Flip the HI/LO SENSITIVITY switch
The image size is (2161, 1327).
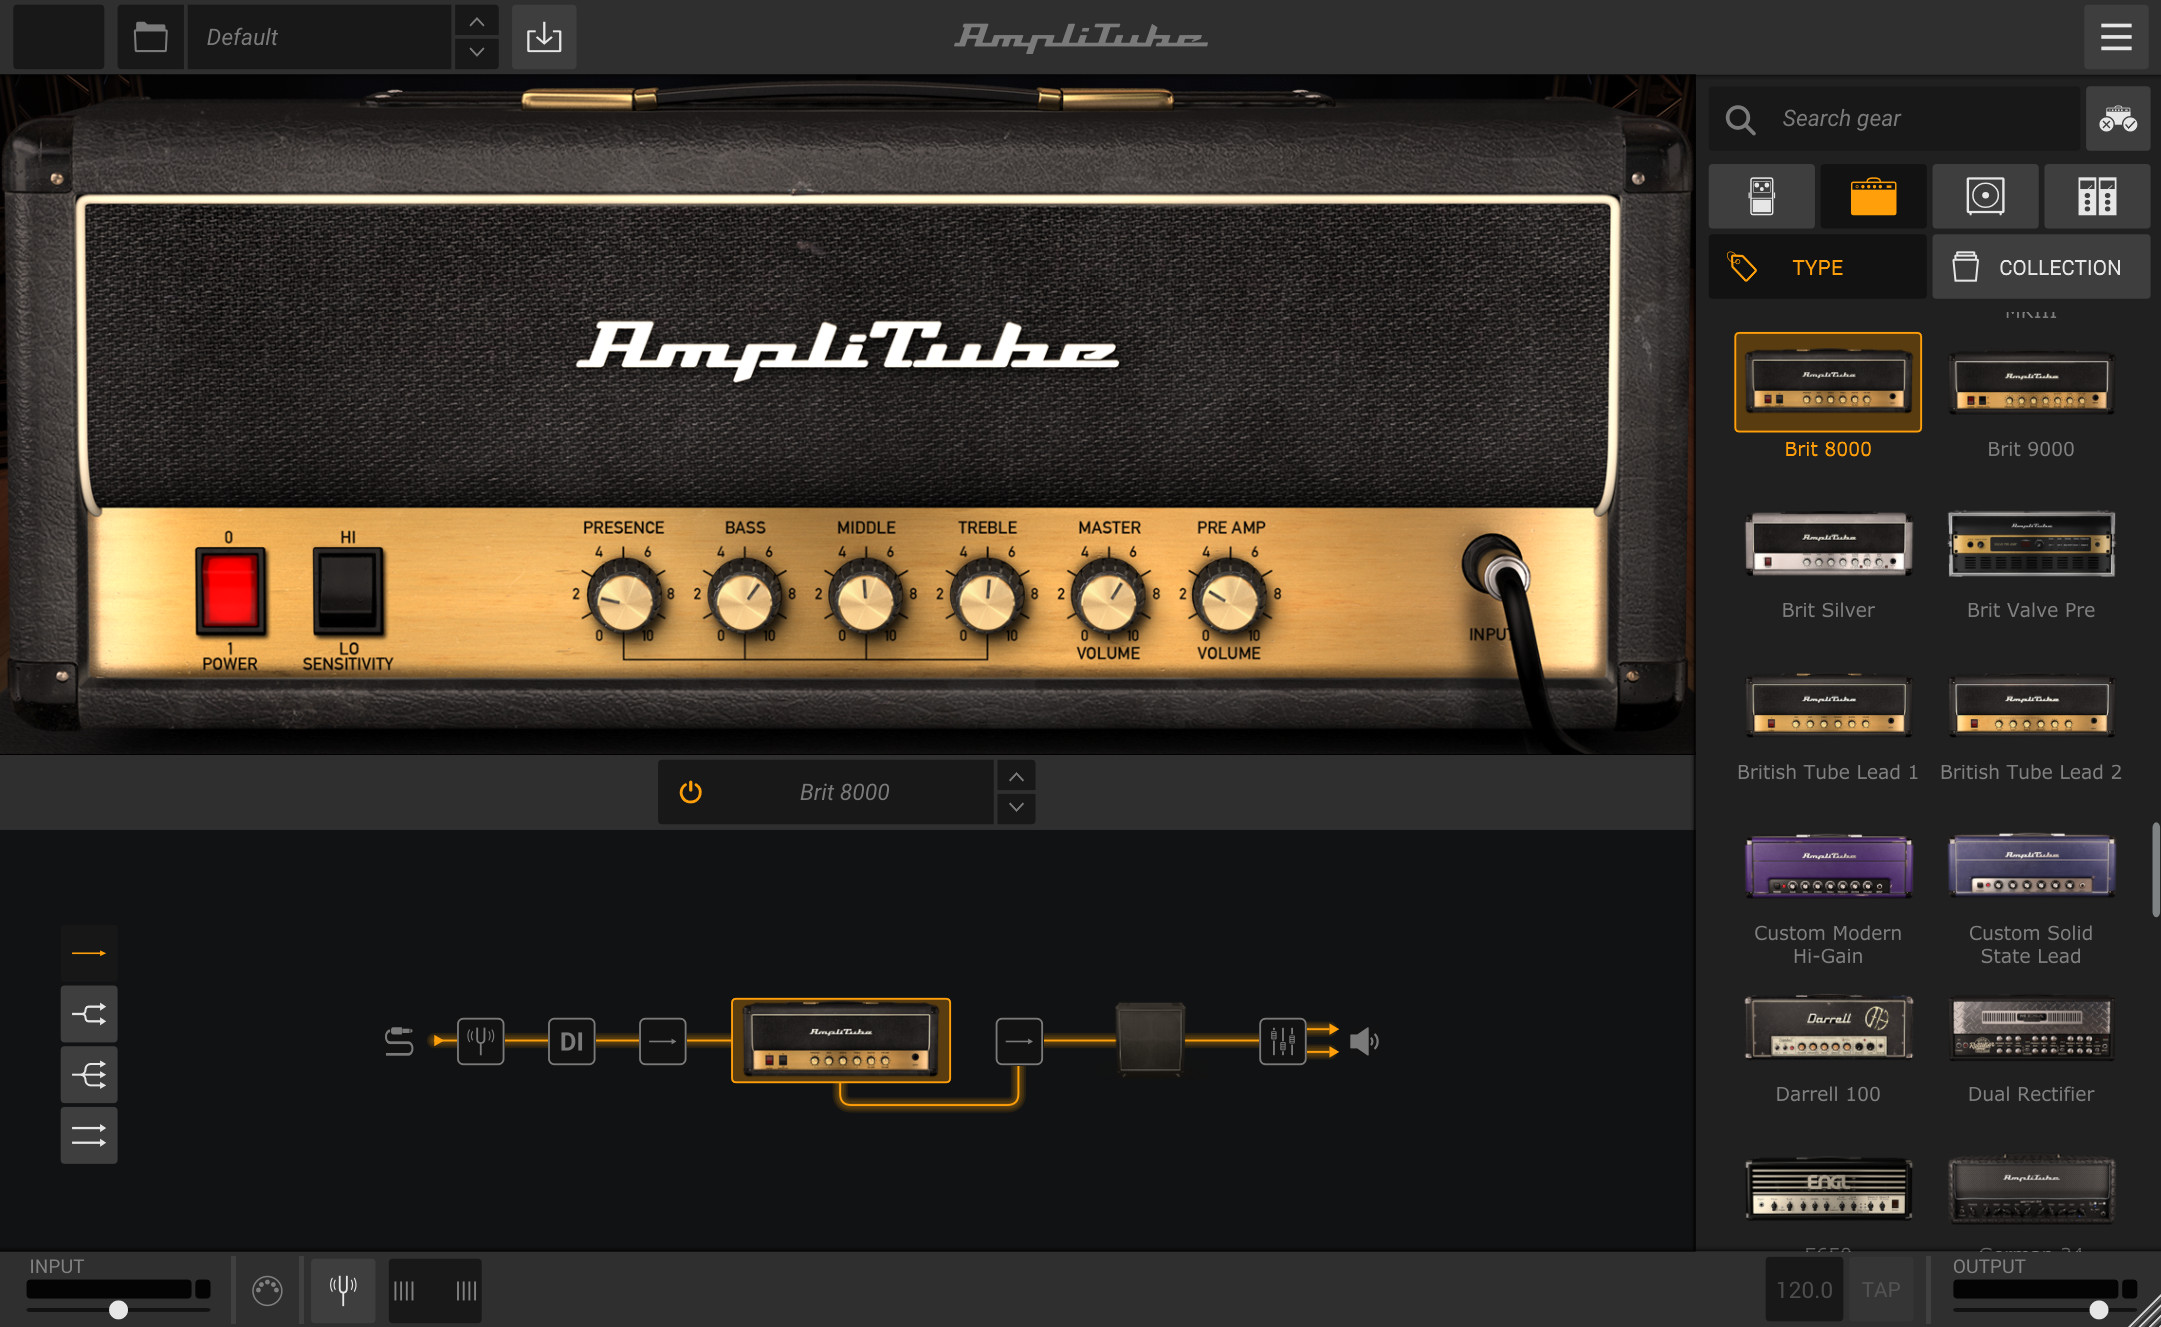click(x=347, y=590)
